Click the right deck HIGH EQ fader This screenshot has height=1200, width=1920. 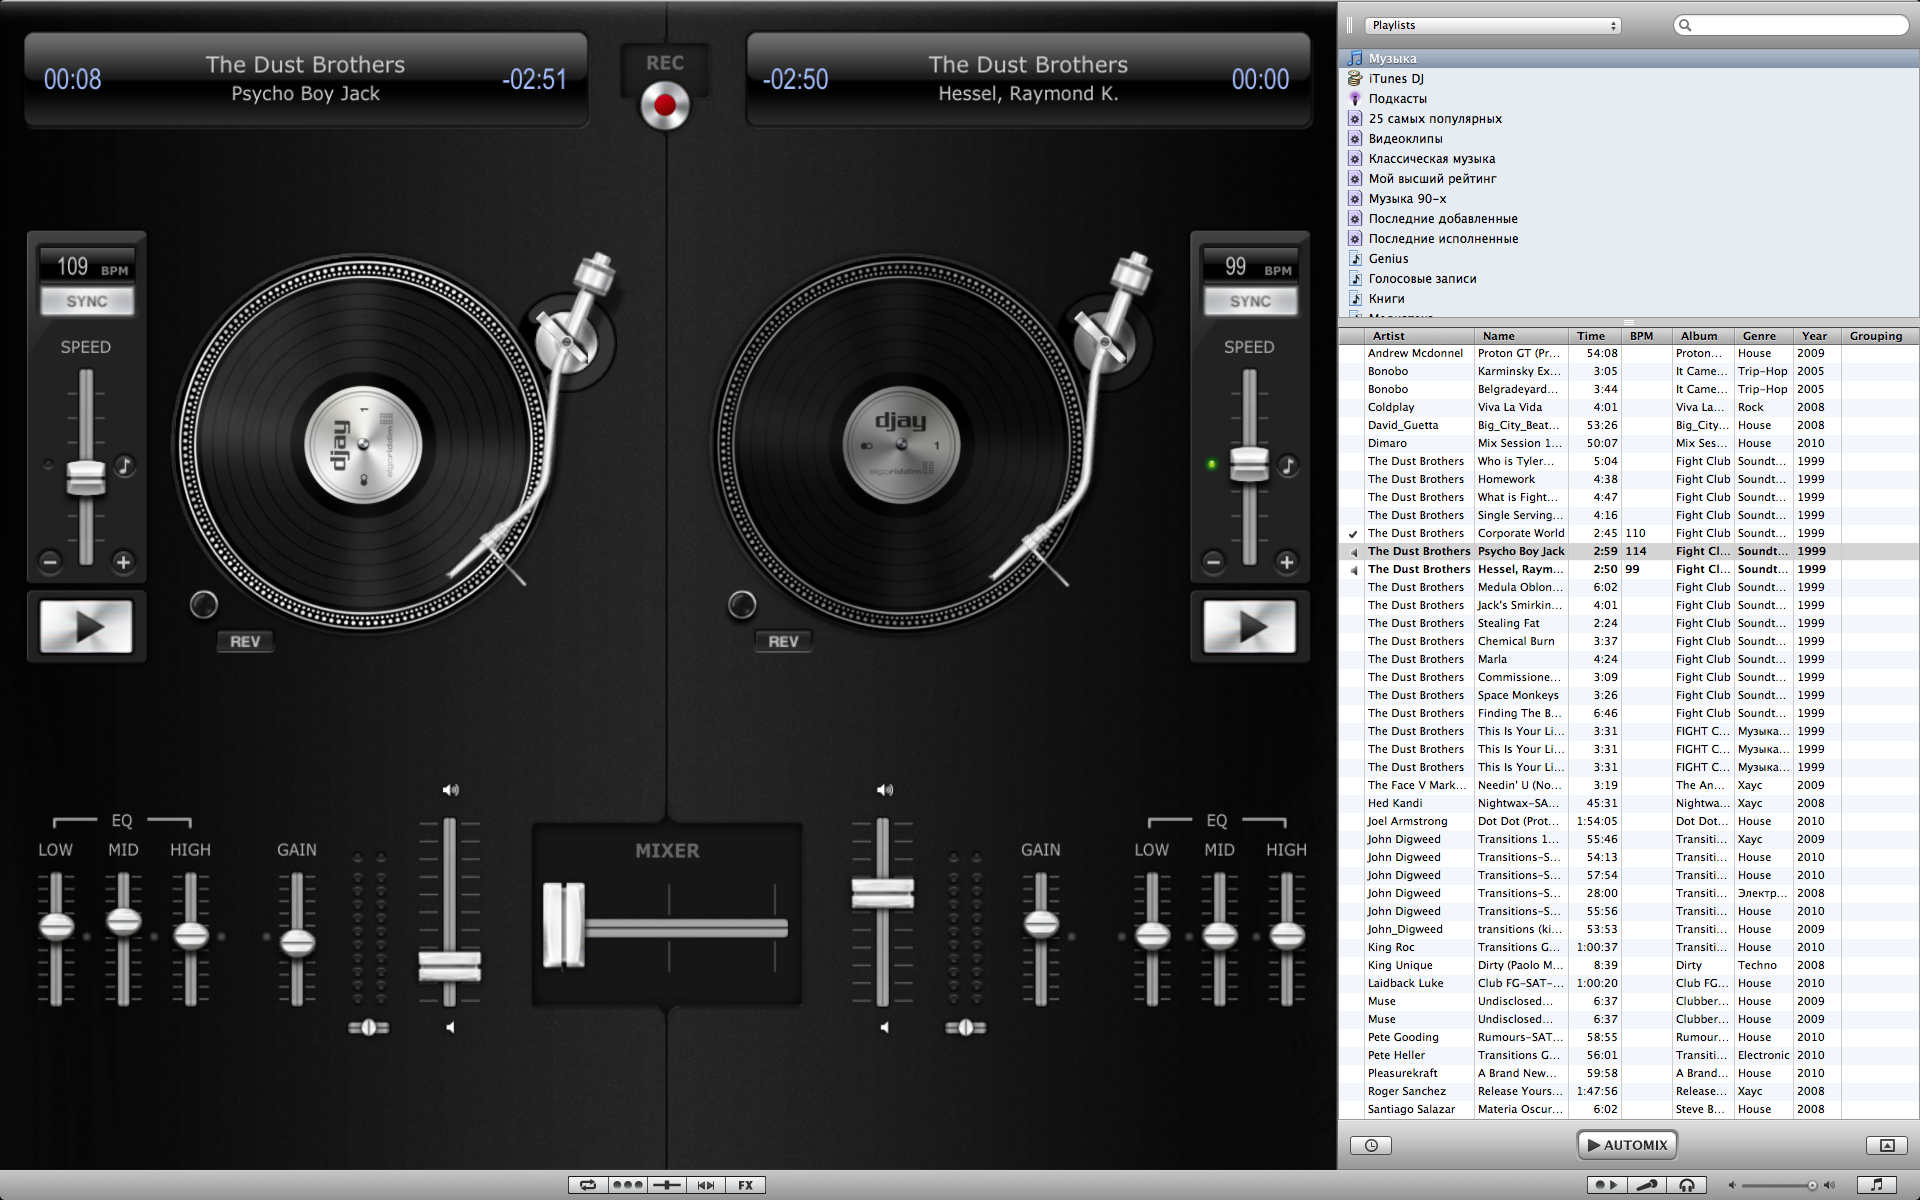pyautogui.click(x=1287, y=935)
